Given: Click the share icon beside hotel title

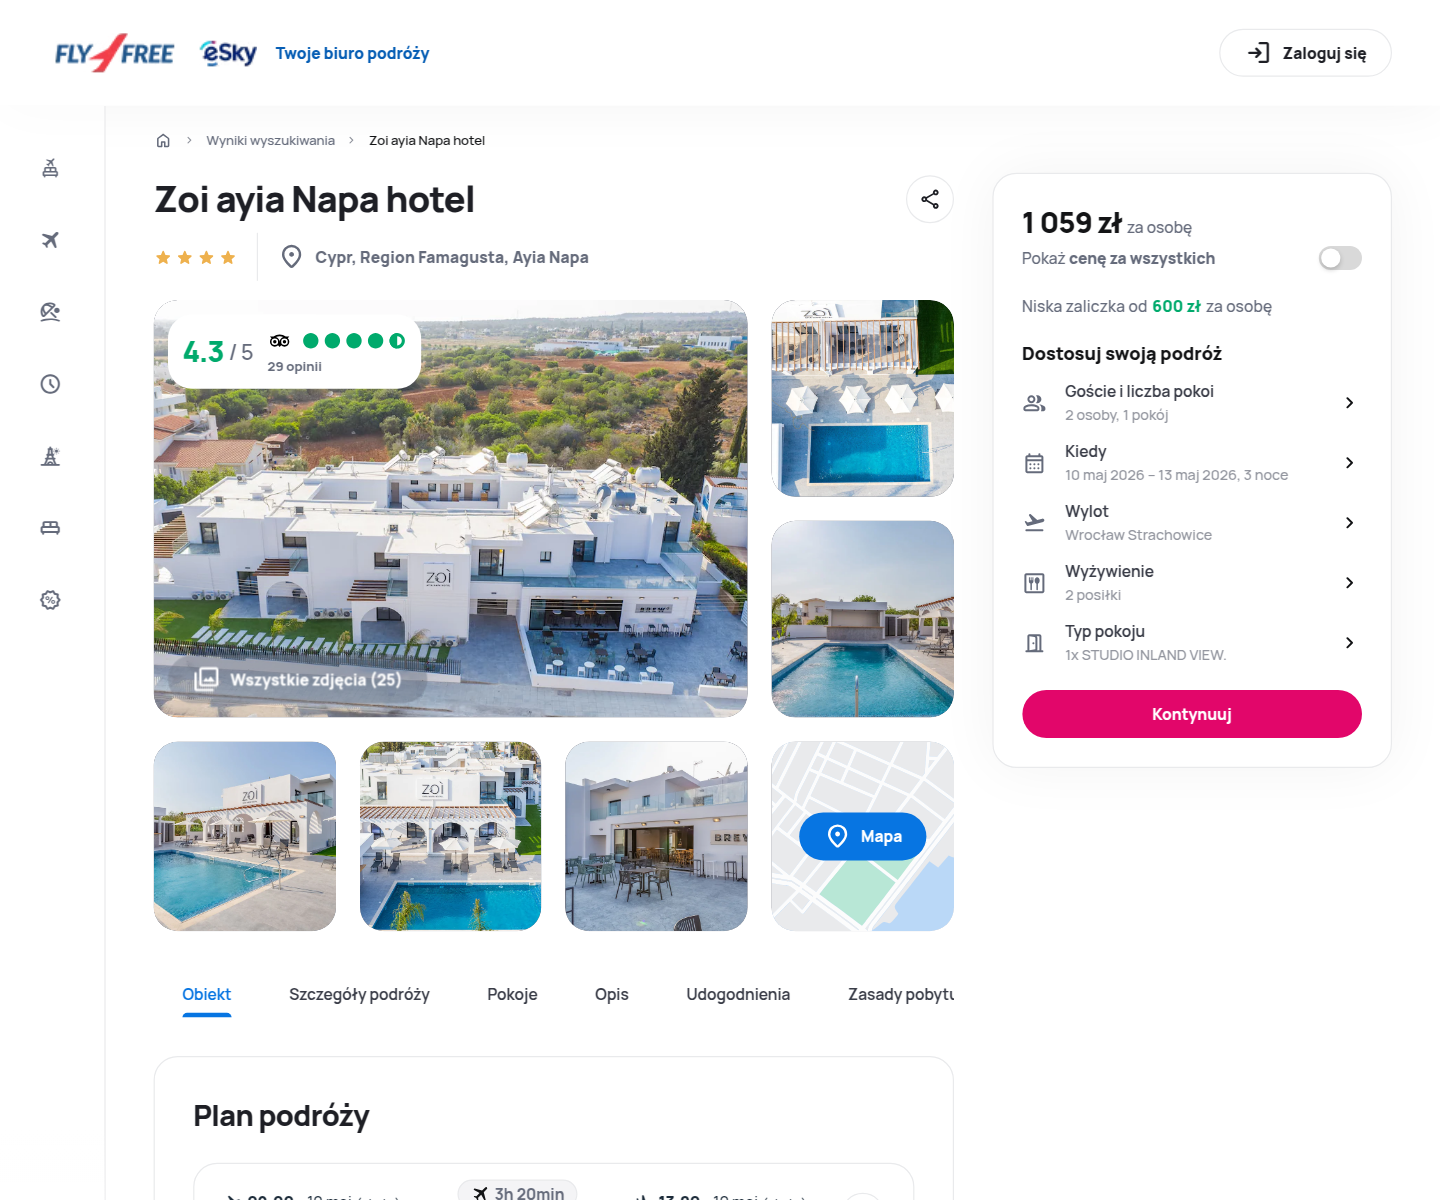Looking at the screenshot, I should pos(929,199).
